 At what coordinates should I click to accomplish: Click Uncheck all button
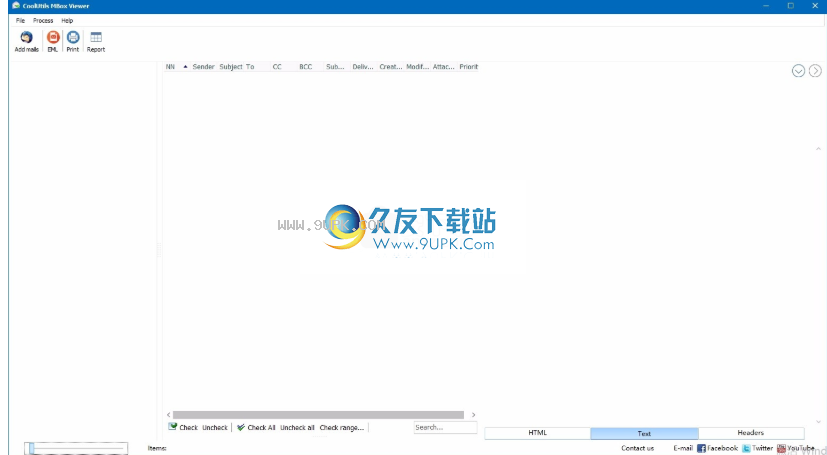tap(297, 428)
